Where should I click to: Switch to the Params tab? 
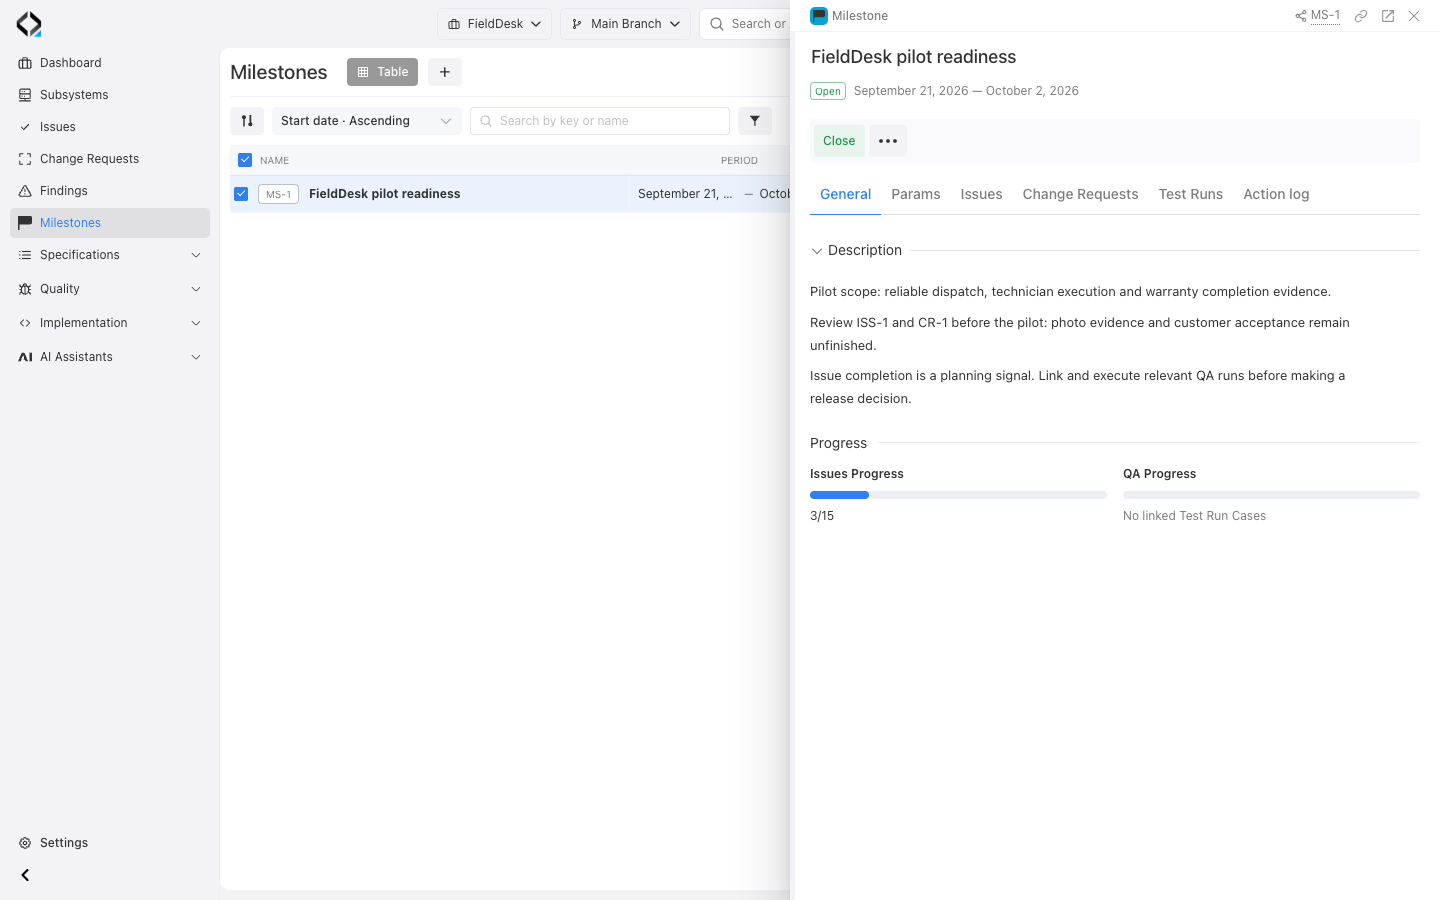coord(916,194)
